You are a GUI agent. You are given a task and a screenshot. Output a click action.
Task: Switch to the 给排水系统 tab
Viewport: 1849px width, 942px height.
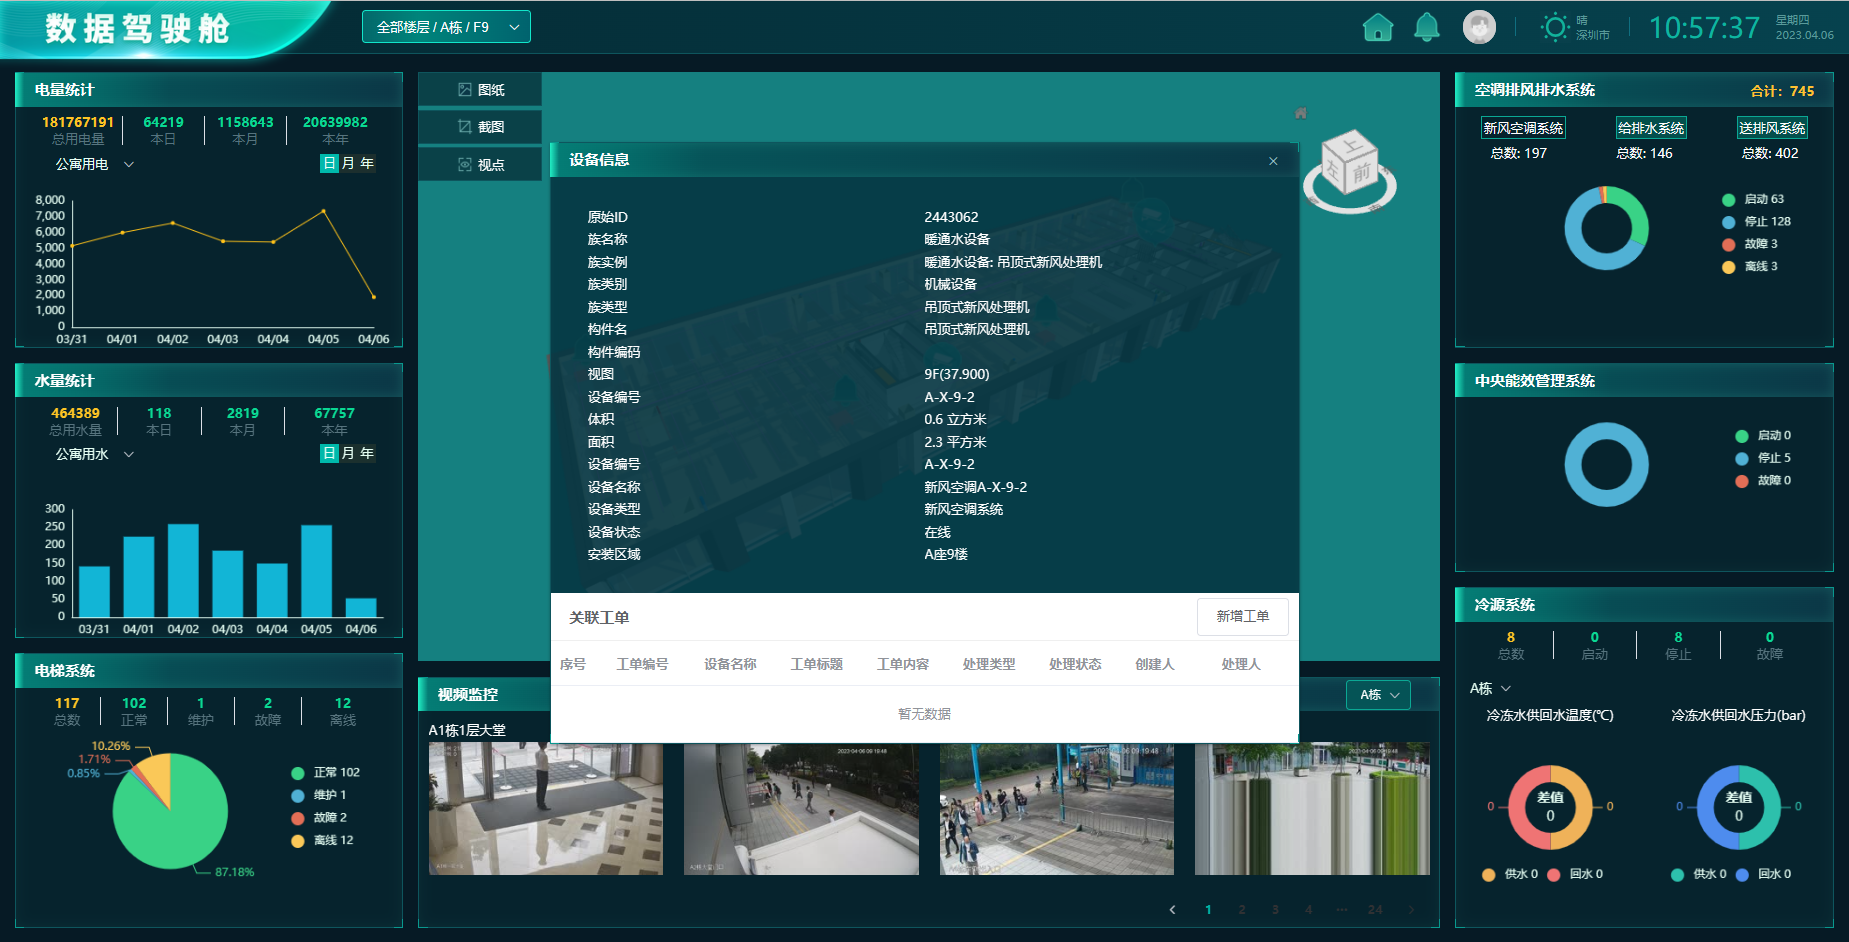tap(1652, 127)
